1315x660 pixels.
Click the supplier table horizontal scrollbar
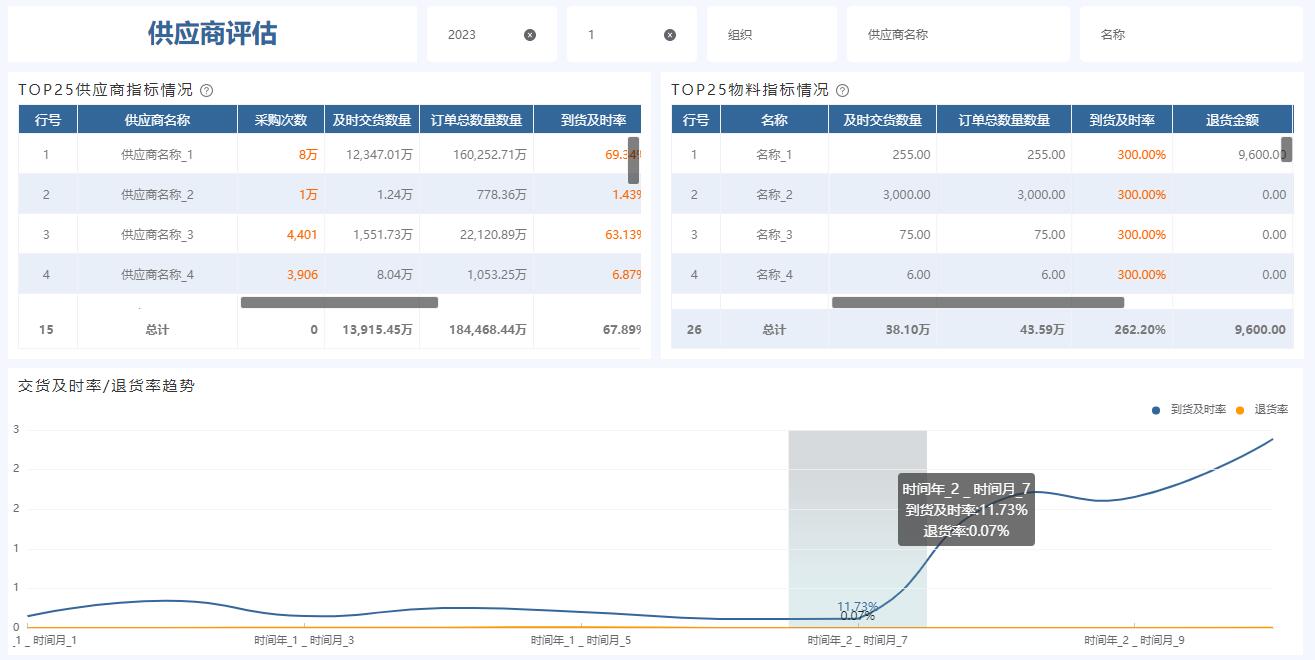[x=339, y=302]
